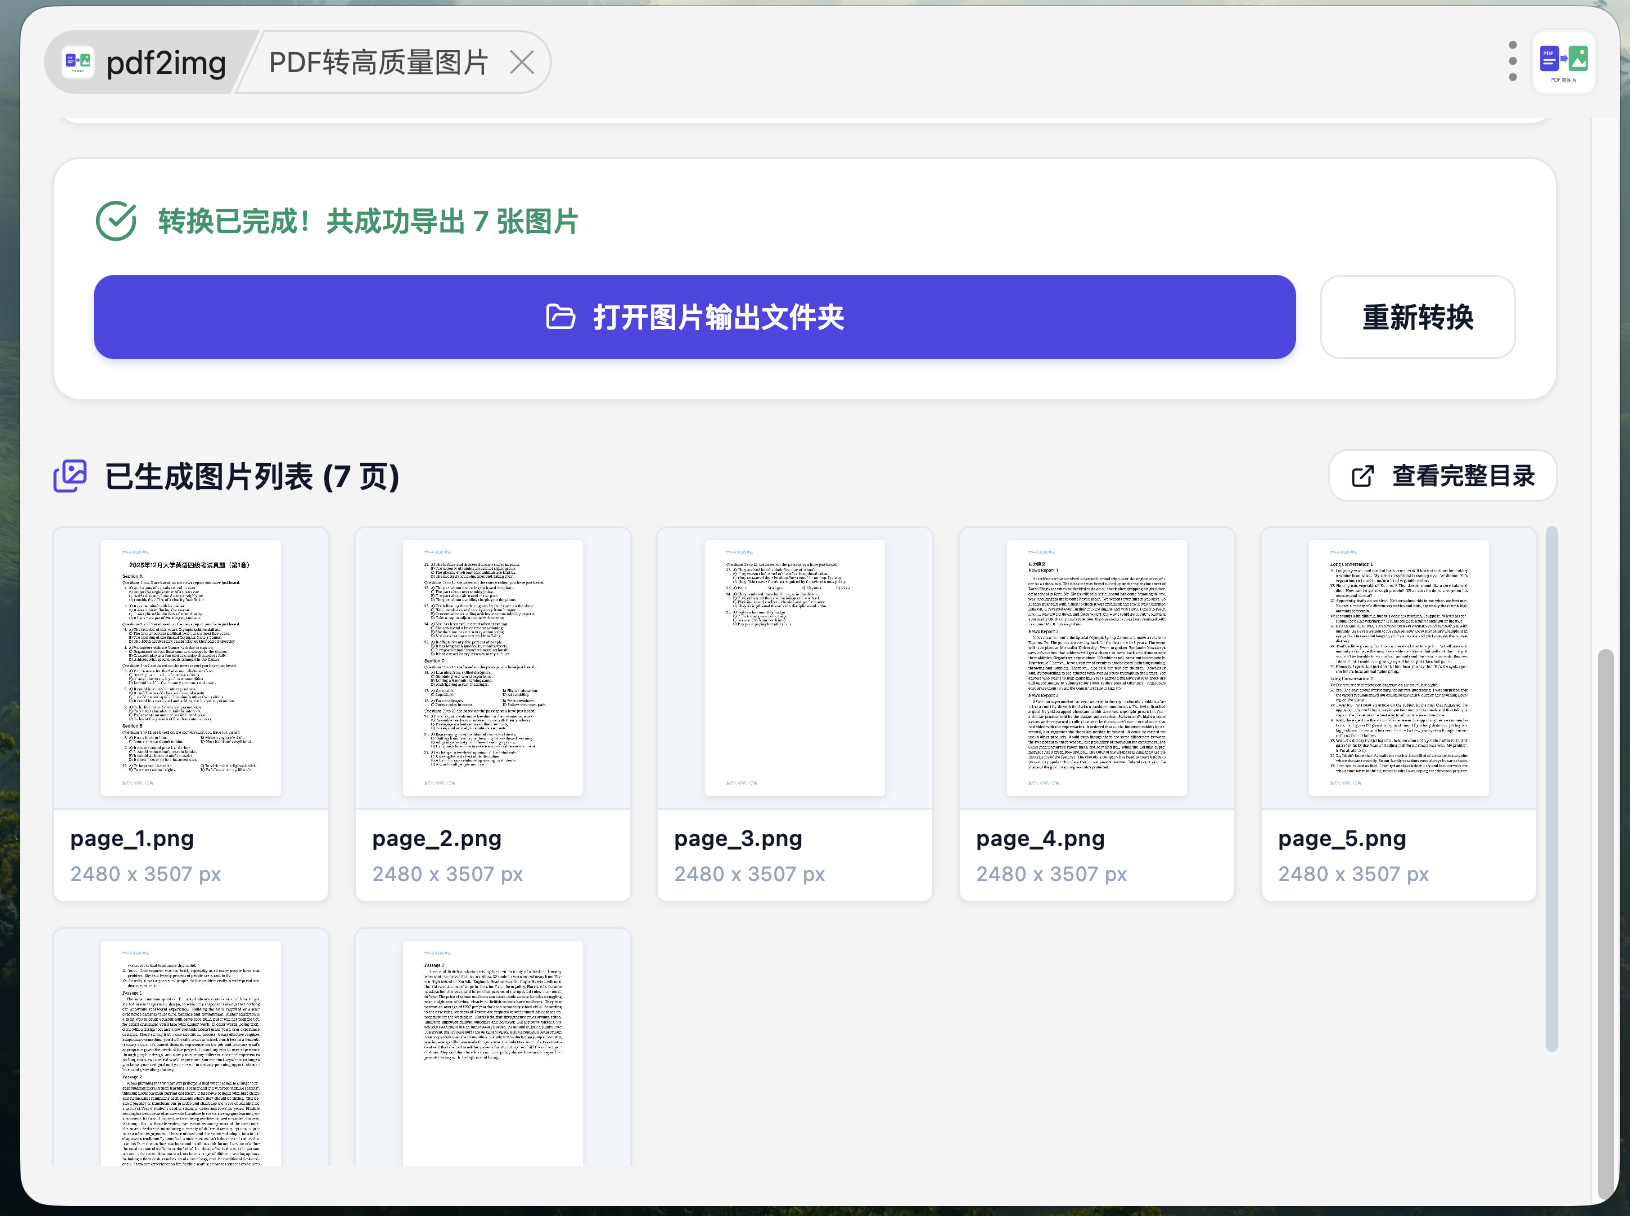The image size is (1630, 1216).
Task: Click the PDF-to-image extension icon top right
Action: (1564, 62)
